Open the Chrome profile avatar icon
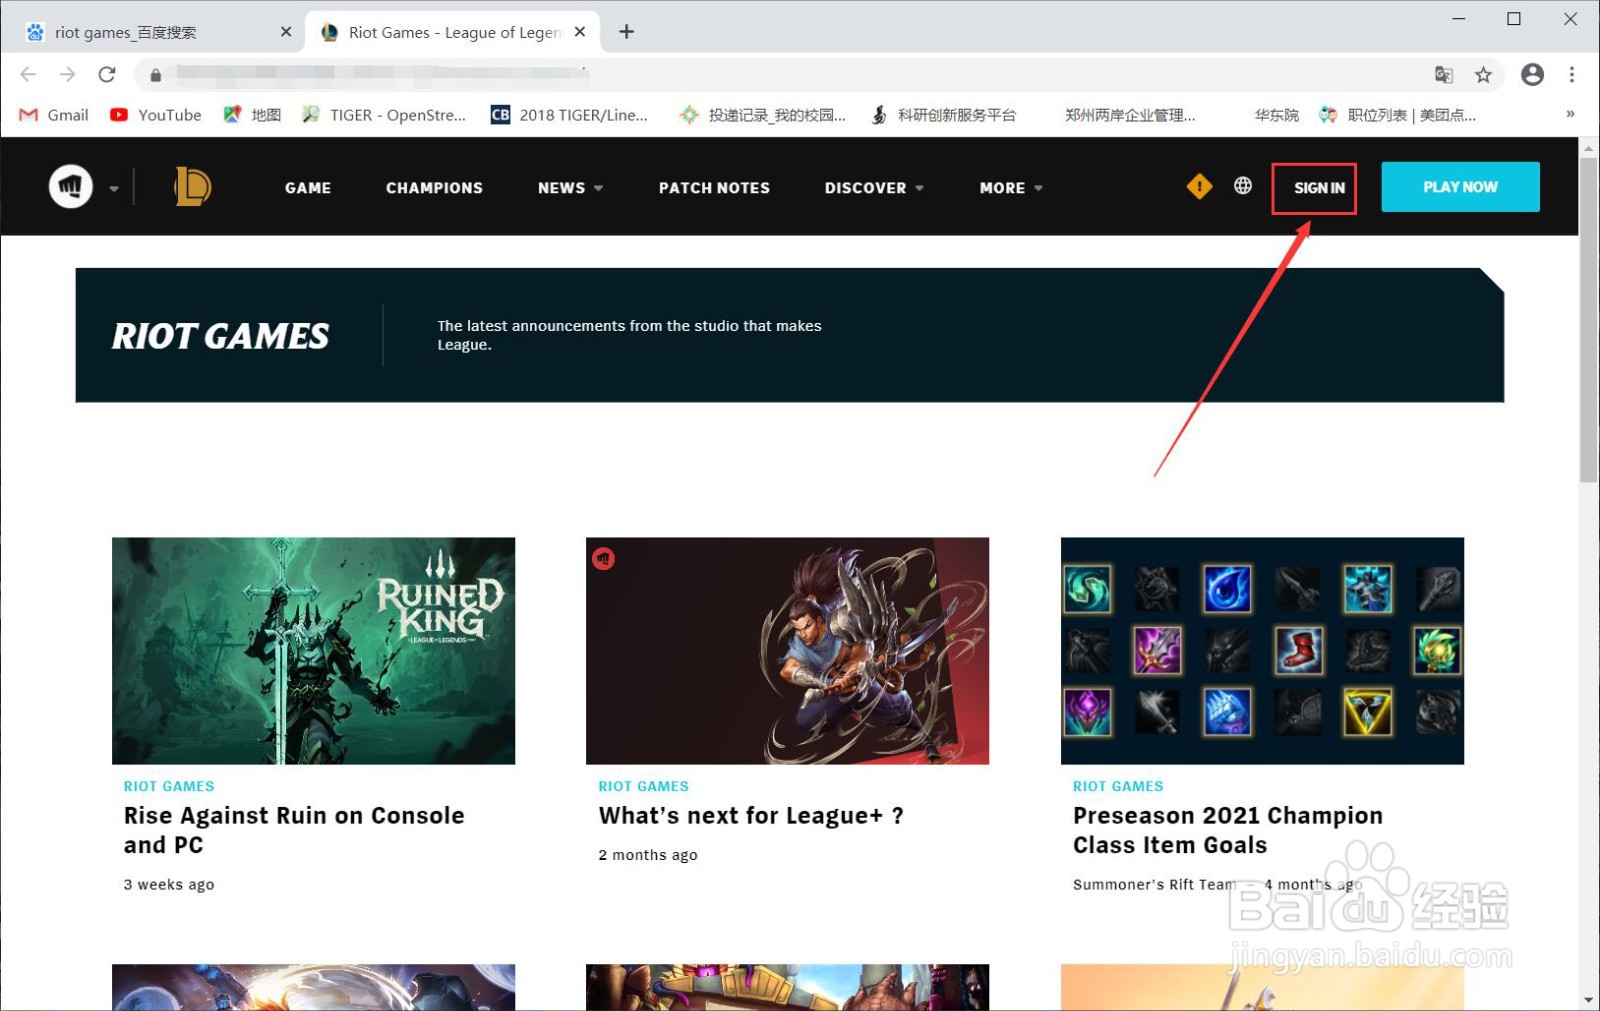This screenshot has height=1011, width=1600. (1532, 75)
